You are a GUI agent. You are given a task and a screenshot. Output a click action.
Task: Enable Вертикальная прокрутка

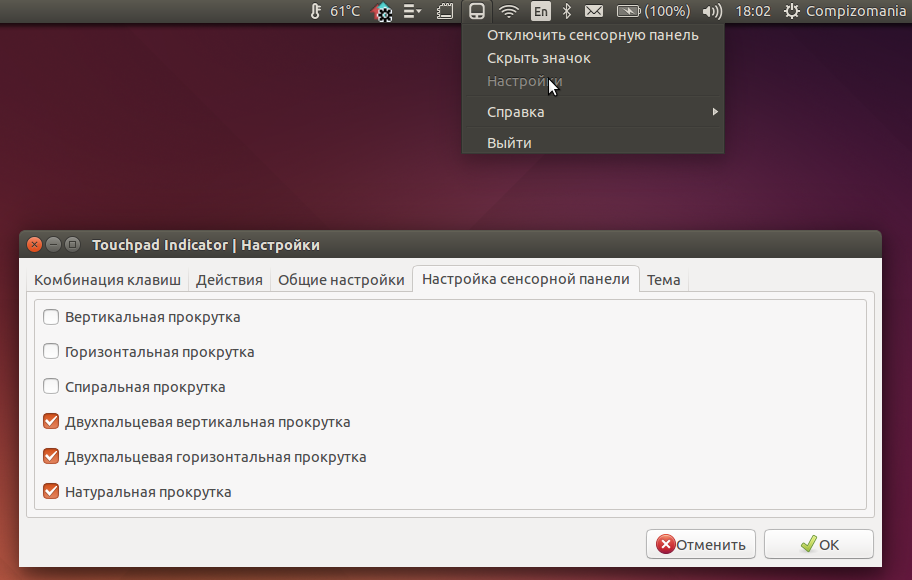pos(50,316)
